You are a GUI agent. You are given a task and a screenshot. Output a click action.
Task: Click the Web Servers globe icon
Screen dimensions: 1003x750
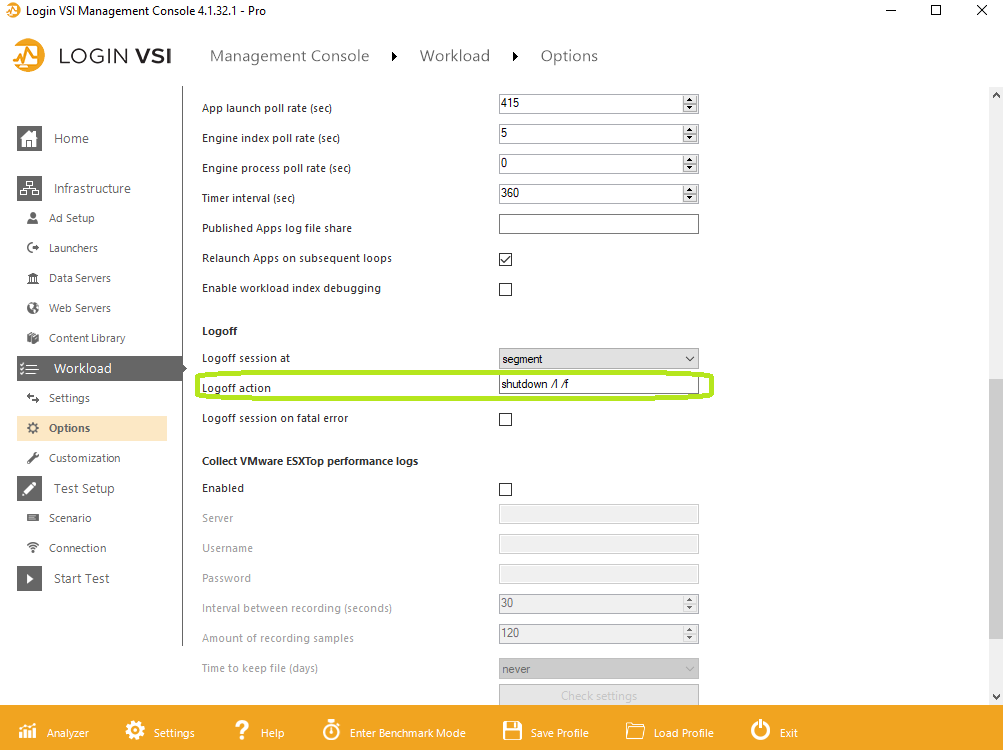33,308
